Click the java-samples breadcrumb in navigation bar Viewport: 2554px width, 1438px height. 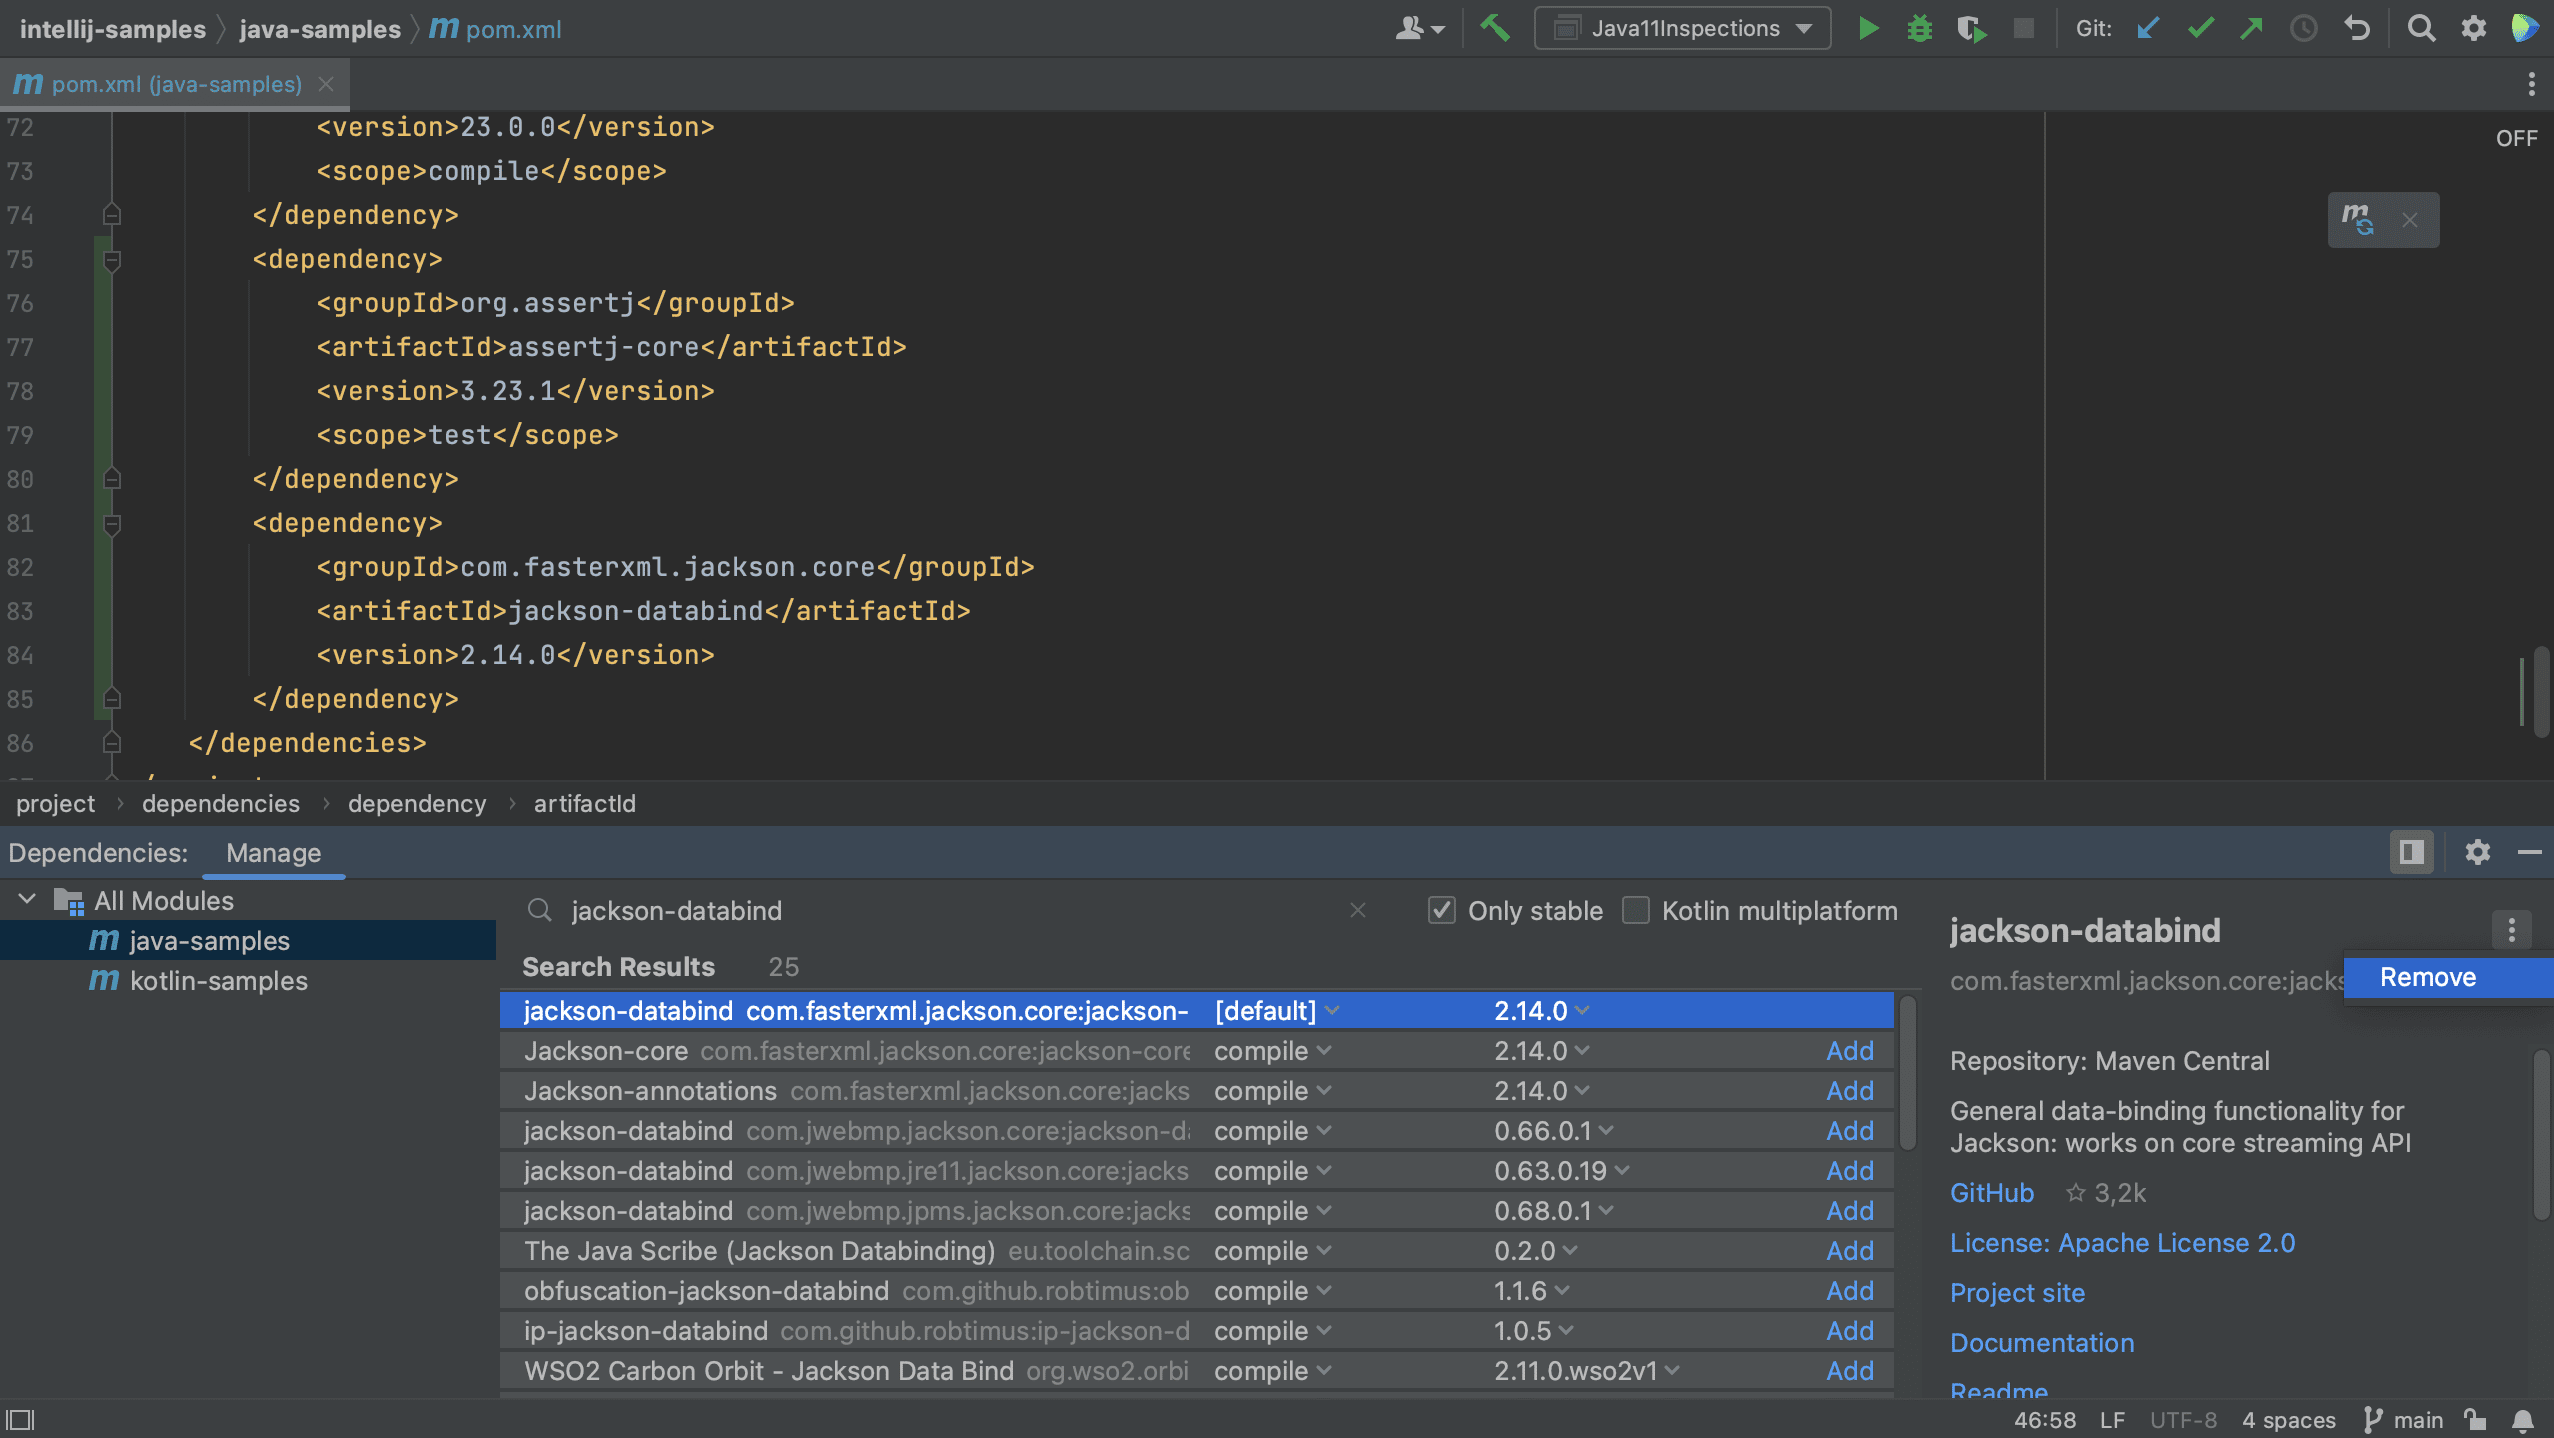point(320,29)
